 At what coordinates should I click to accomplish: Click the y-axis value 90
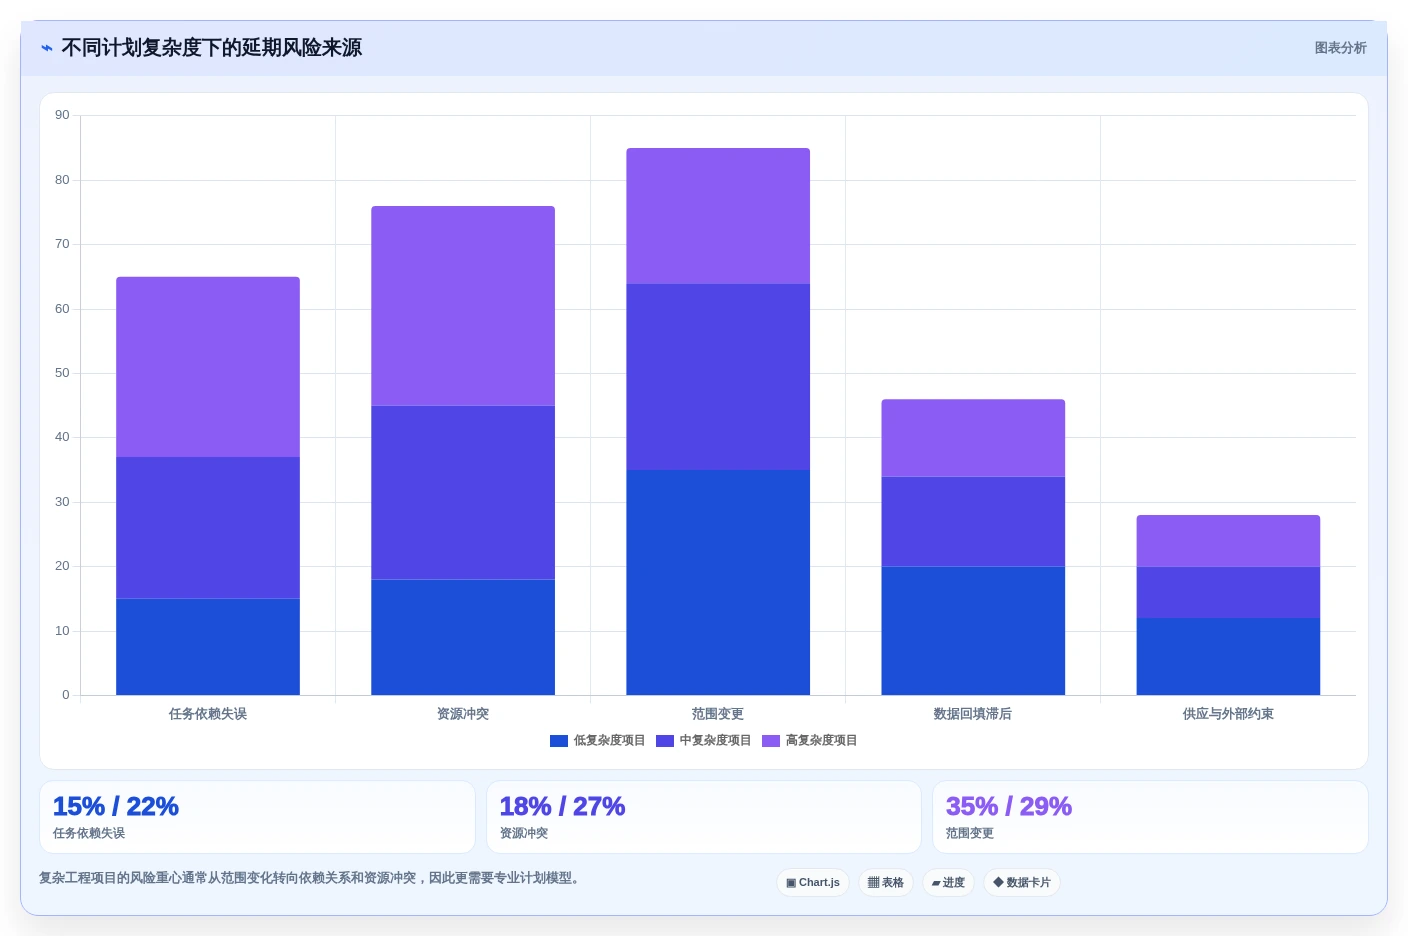click(x=62, y=115)
